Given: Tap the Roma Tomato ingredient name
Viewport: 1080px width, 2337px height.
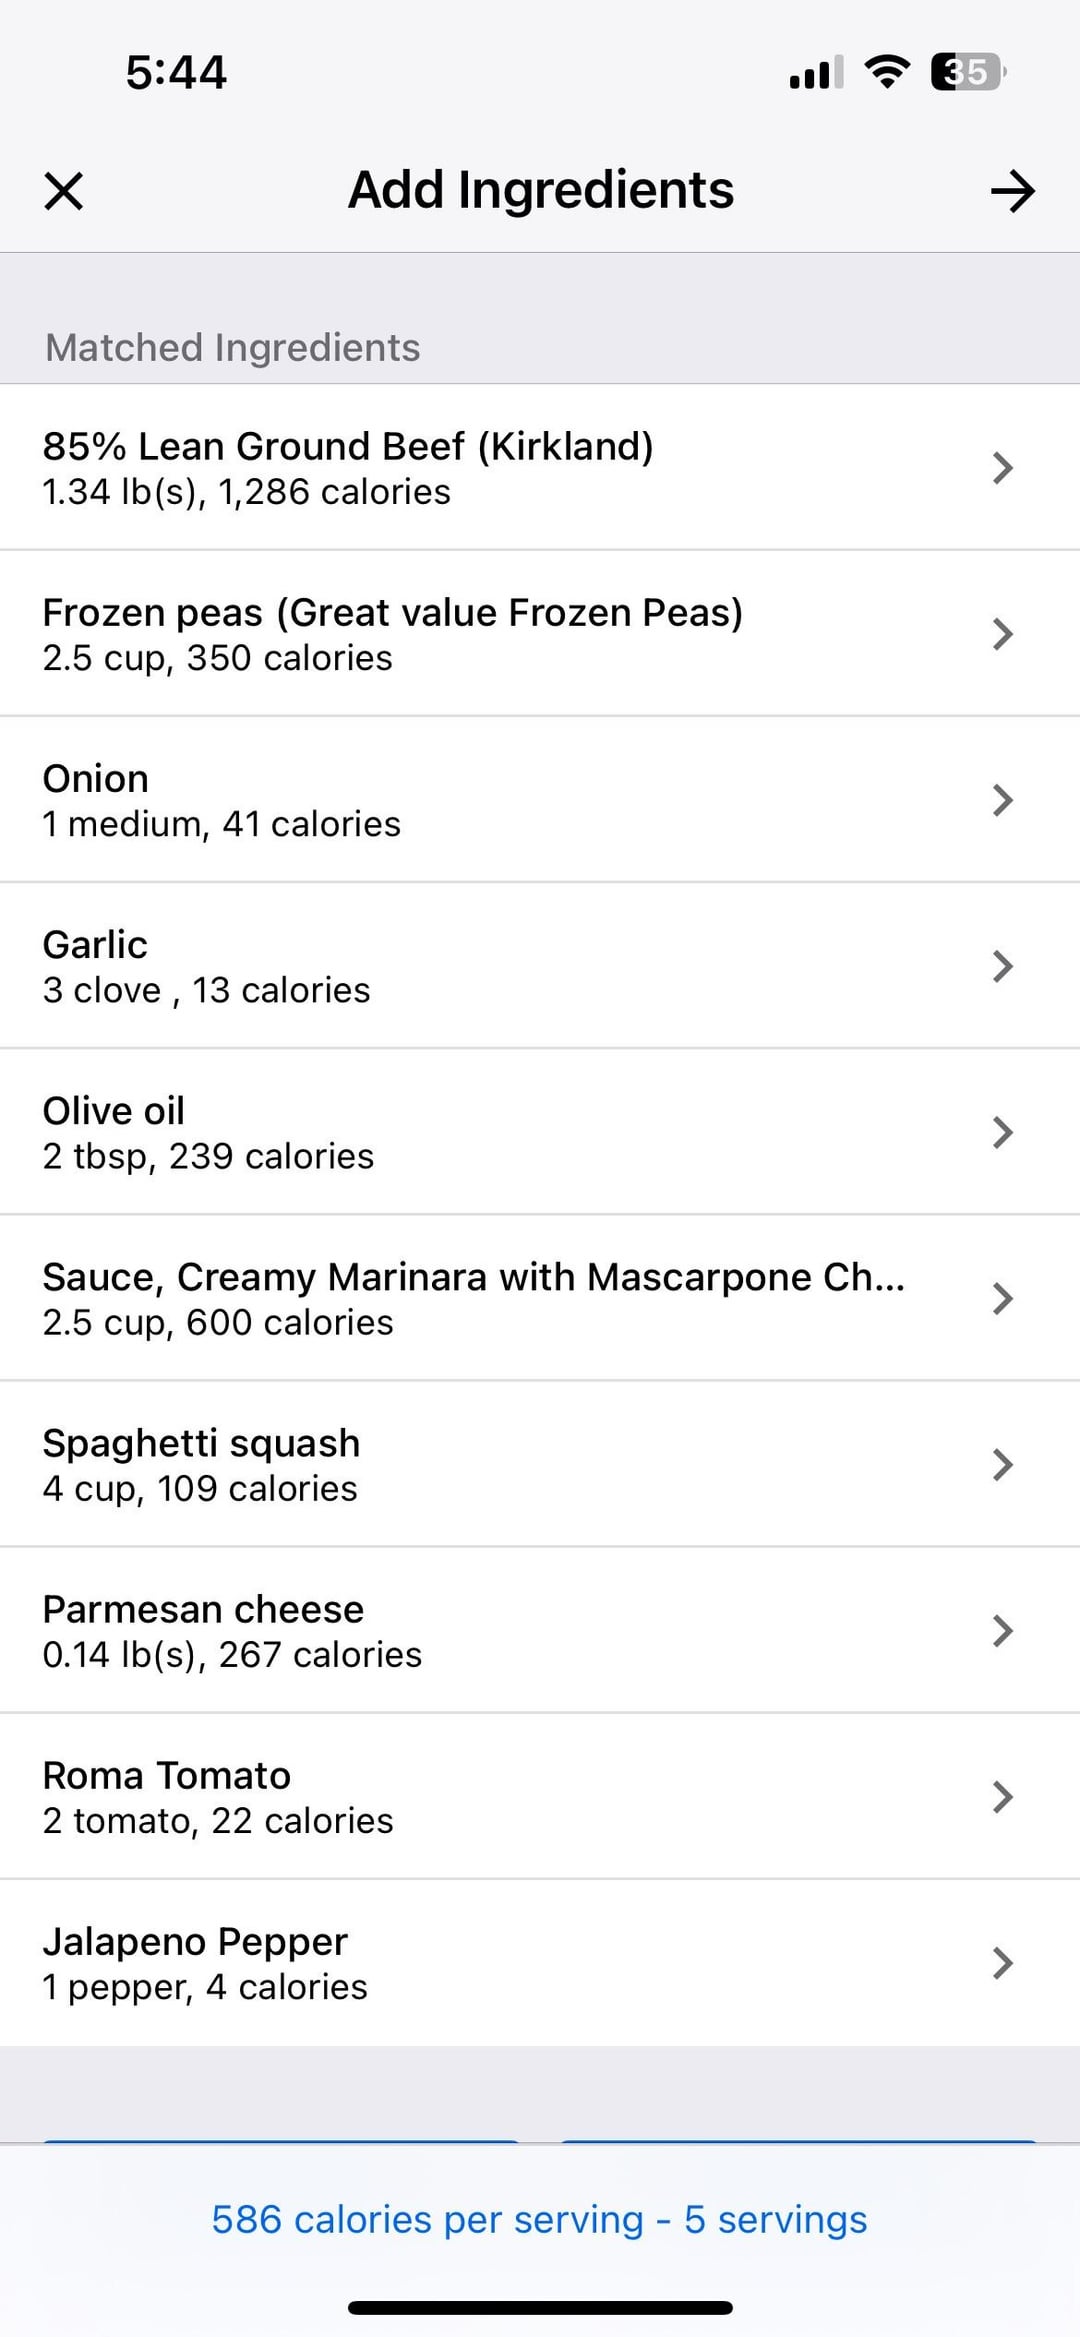Looking at the screenshot, I should (166, 1775).
